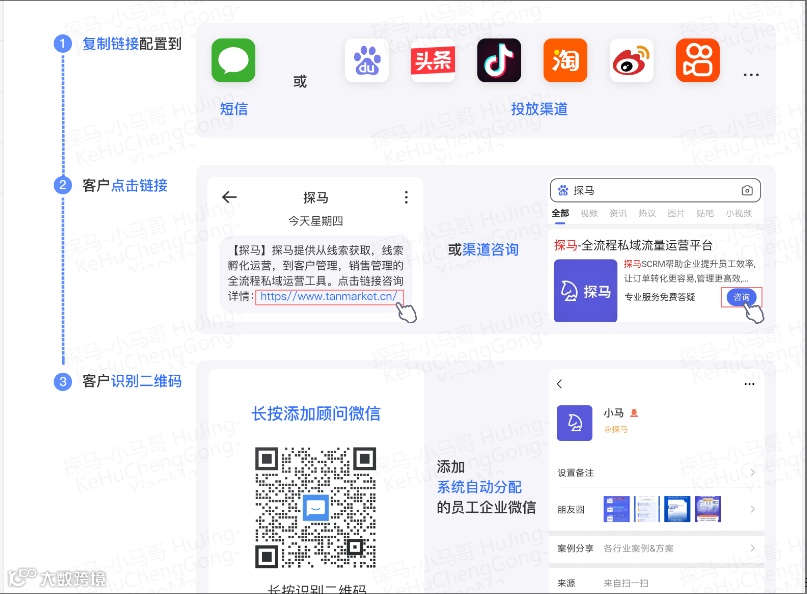
Task: Select the 小视频 search tab
Action: coord(739,213)
